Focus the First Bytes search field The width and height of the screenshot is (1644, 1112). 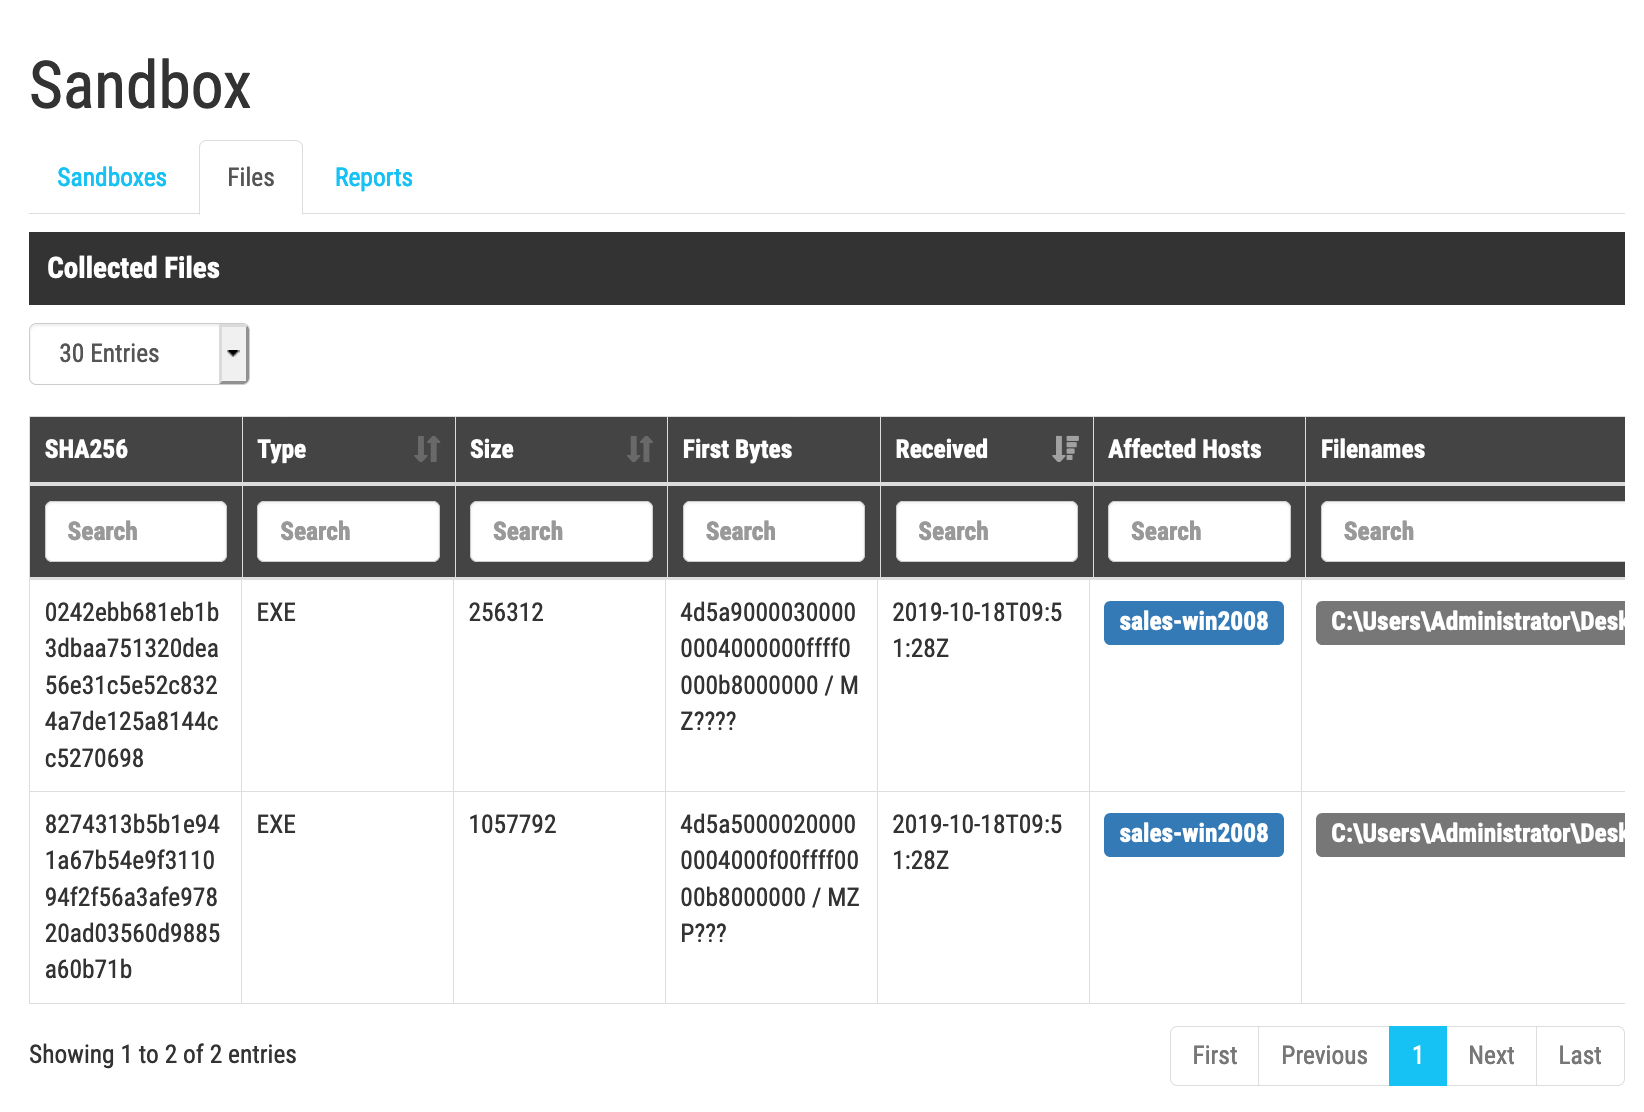pyautogui.click(x=773, y=532)
